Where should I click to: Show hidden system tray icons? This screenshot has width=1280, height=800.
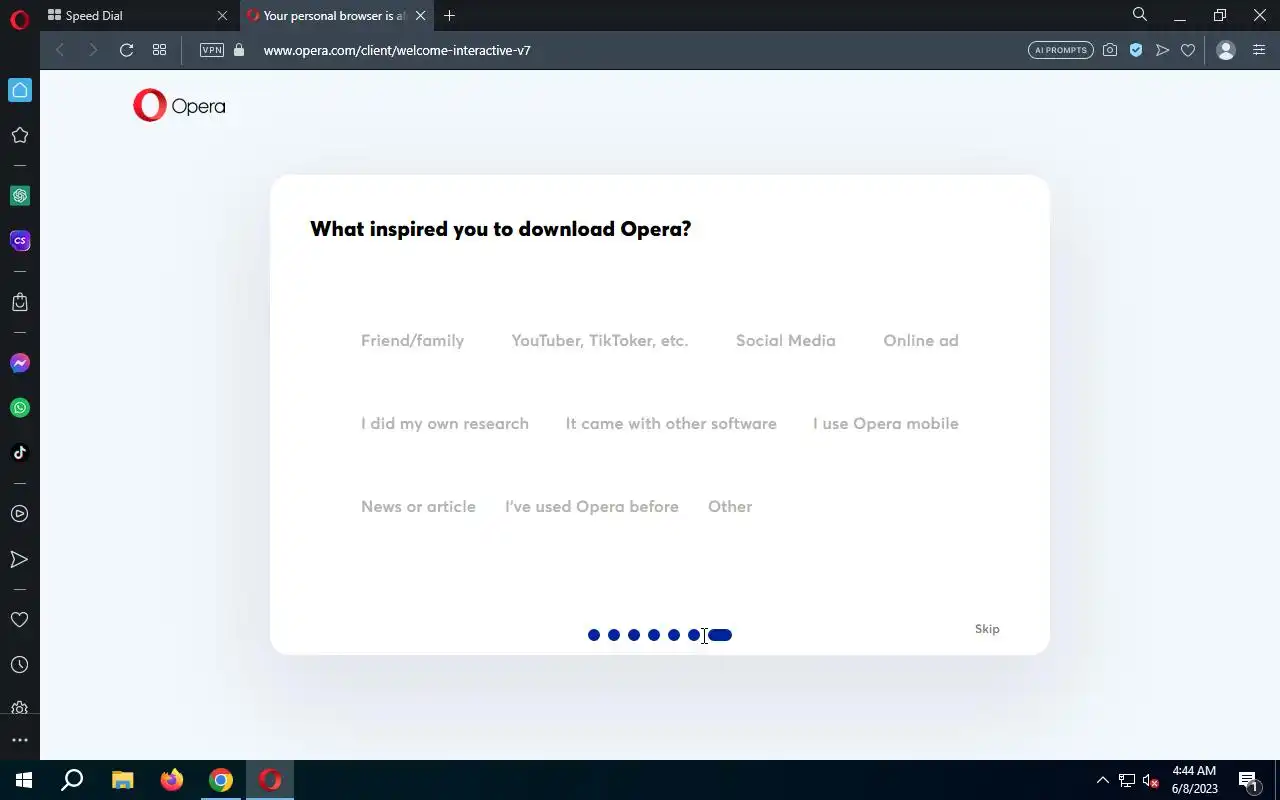pos(1103,780)
